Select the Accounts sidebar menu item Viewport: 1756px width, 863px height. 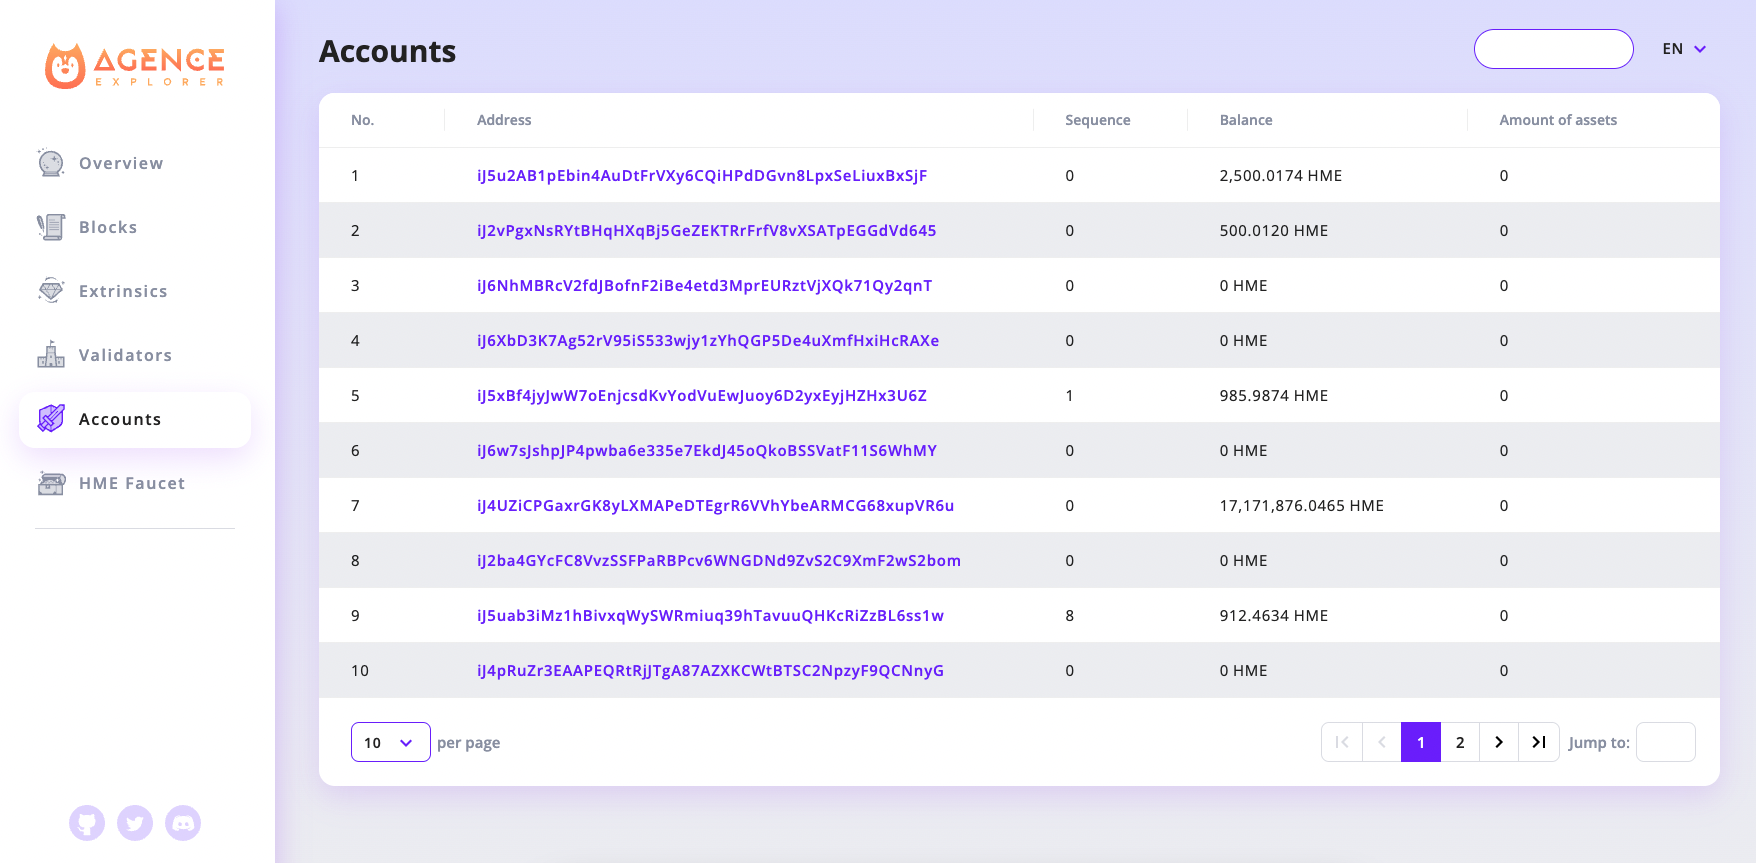point(135,420)
